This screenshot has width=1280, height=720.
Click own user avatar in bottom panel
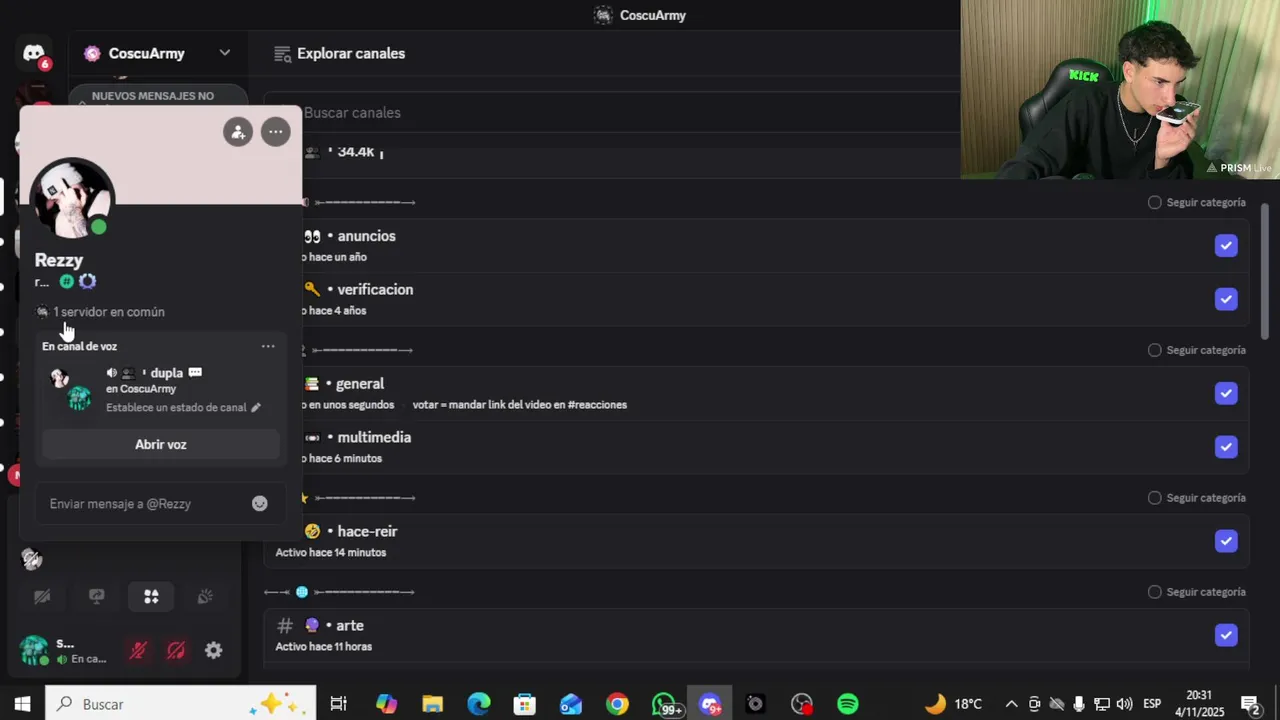click(x=34, y=650)
